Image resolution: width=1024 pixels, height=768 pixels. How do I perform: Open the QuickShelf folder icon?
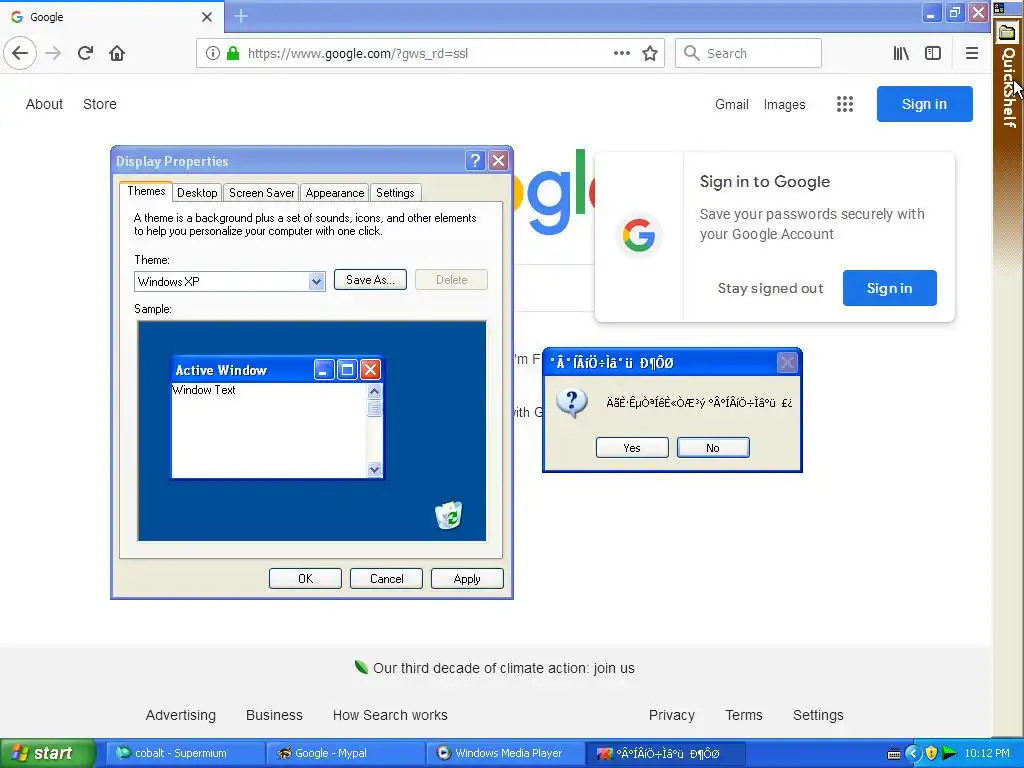coord(1008,33)
